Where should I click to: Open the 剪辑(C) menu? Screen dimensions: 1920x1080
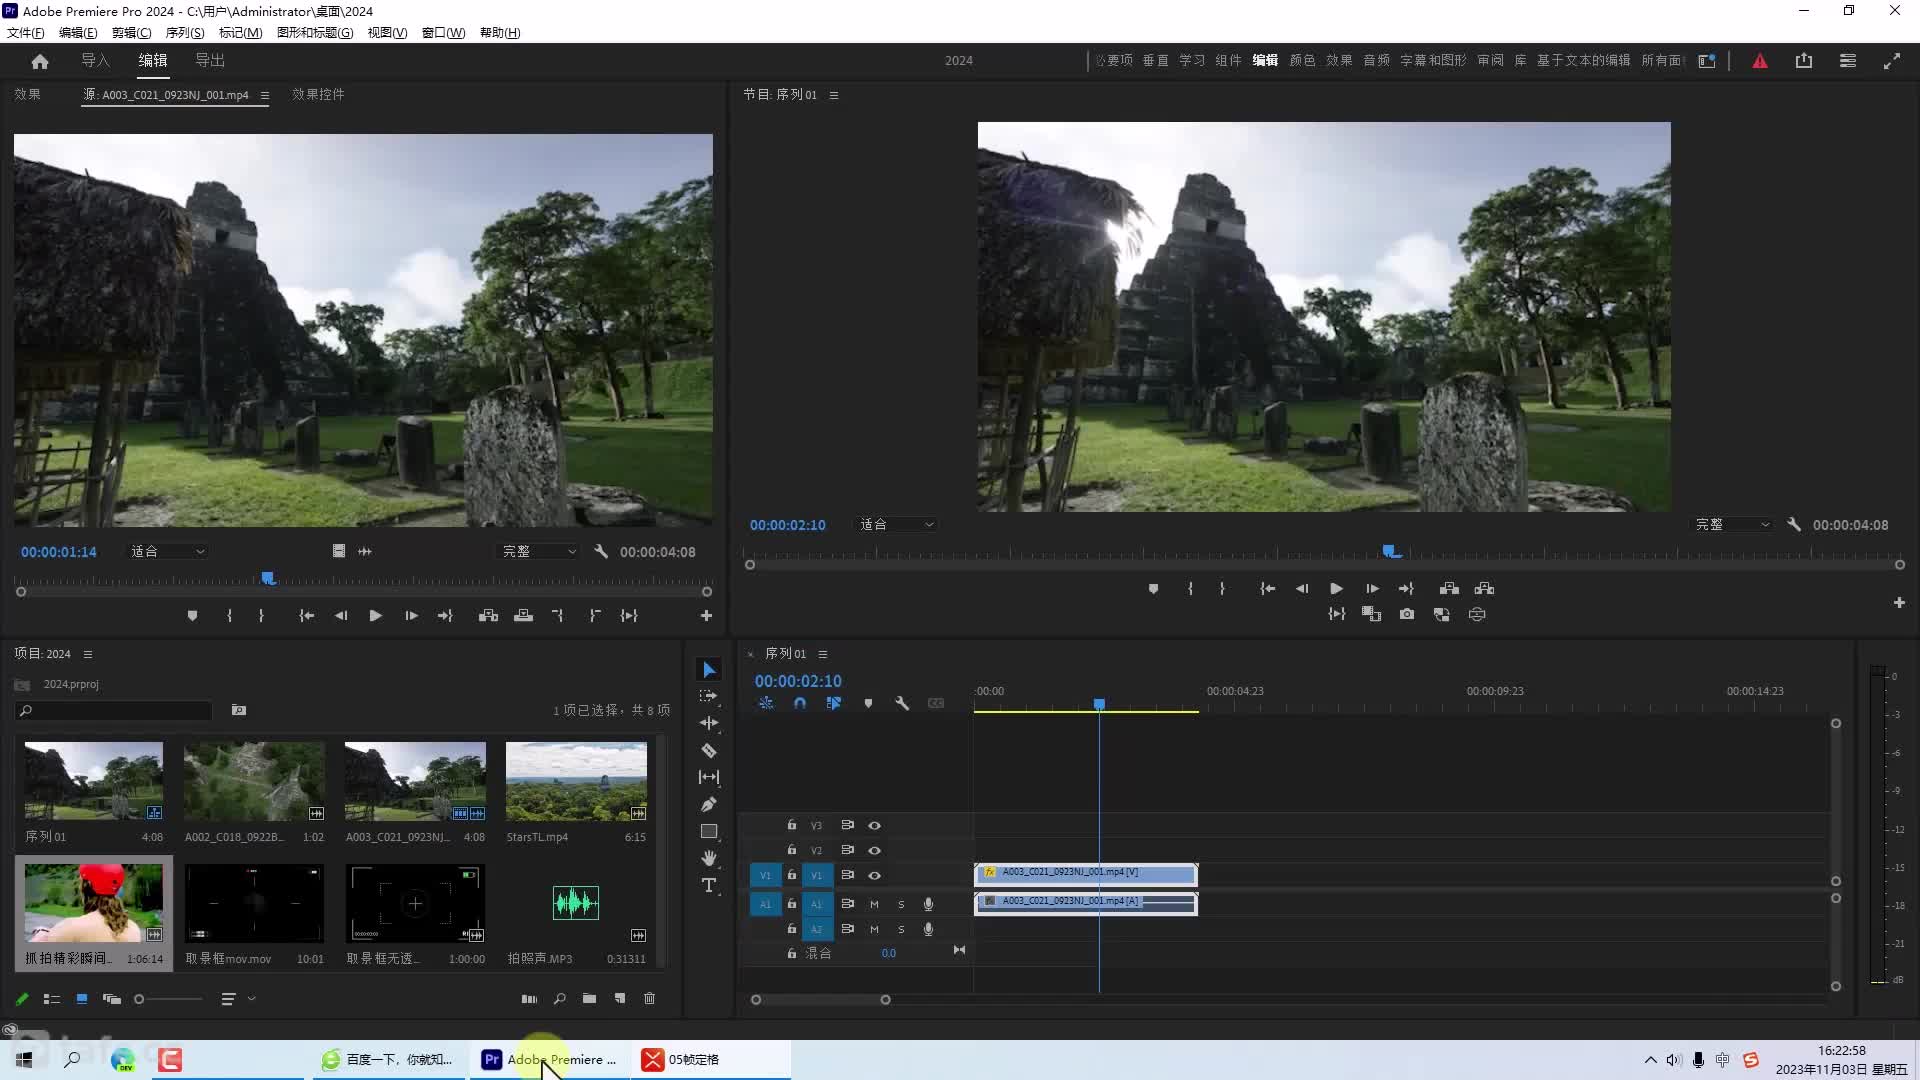[x=131, y=33]
